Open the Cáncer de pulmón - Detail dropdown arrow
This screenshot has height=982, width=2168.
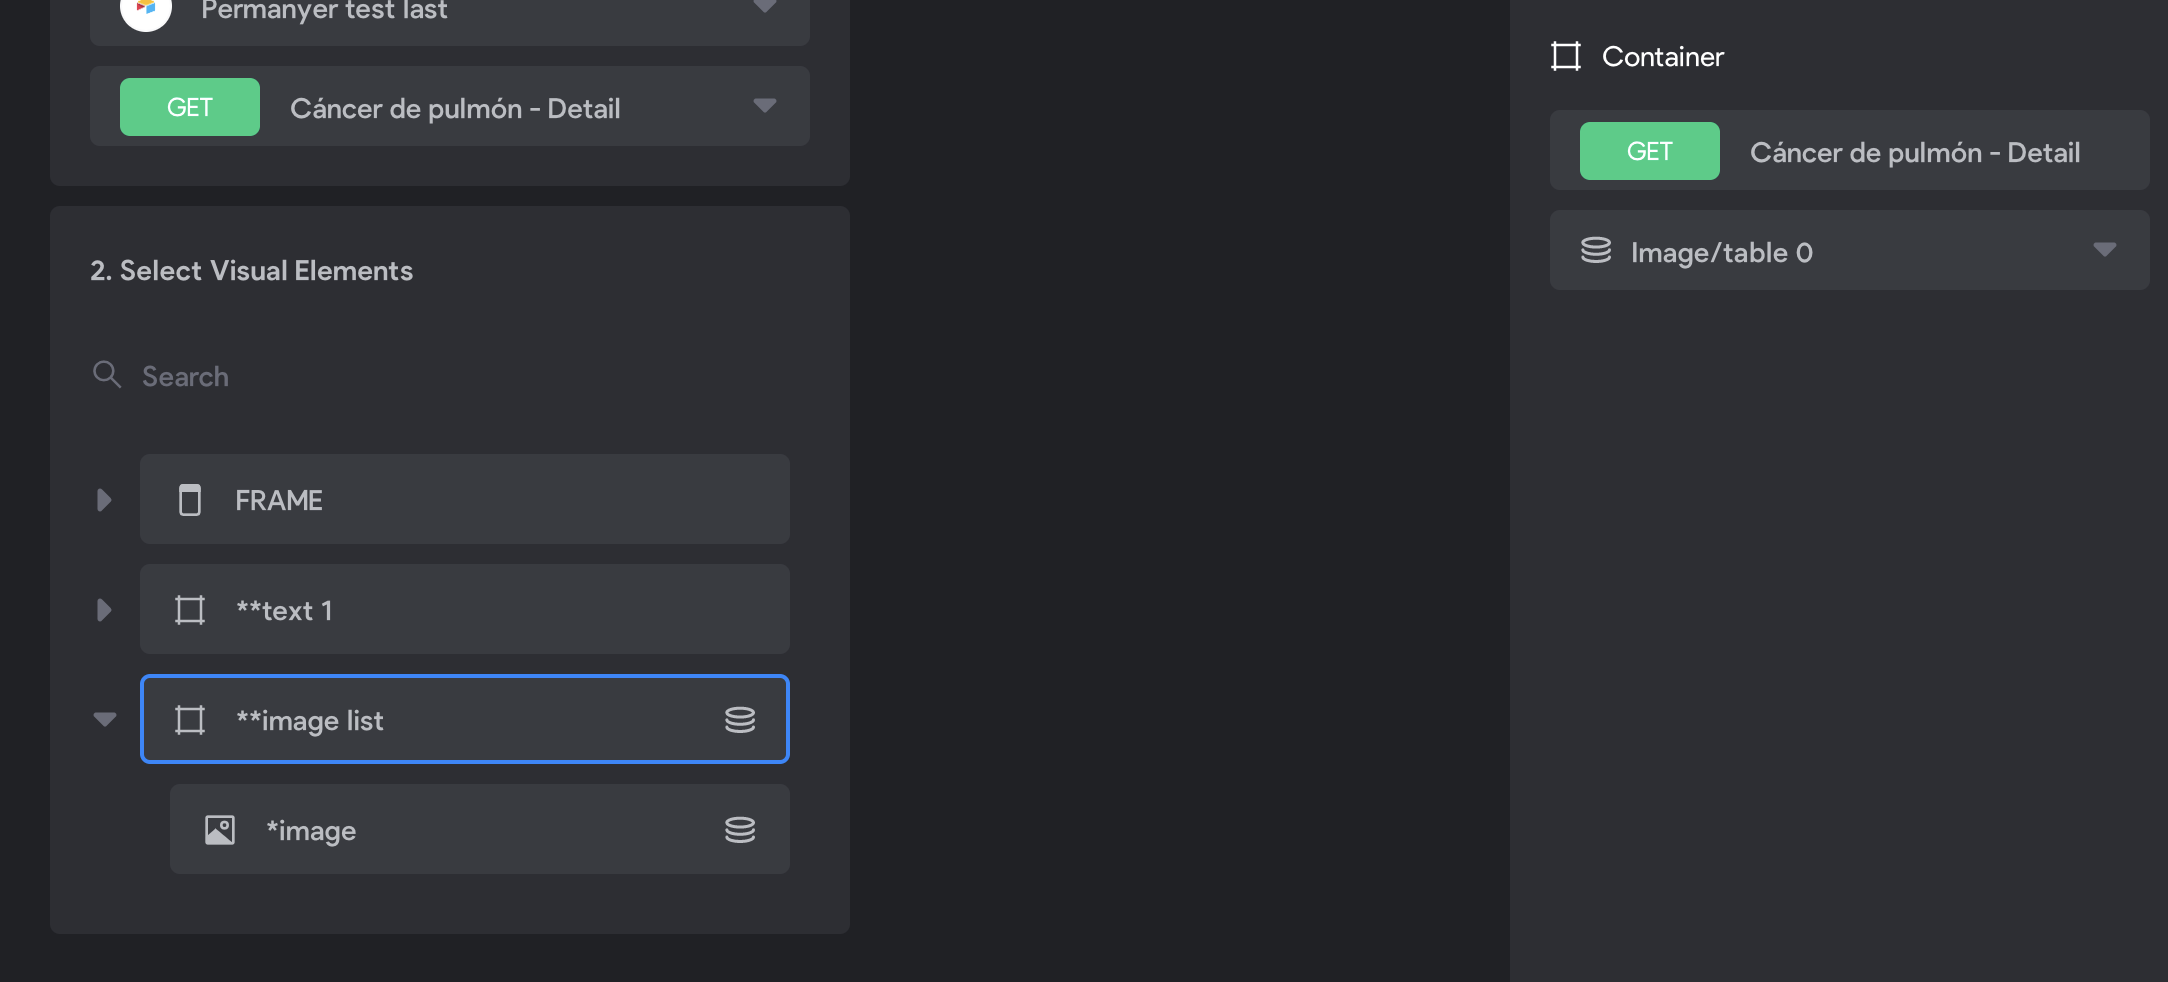click(765, 106)
